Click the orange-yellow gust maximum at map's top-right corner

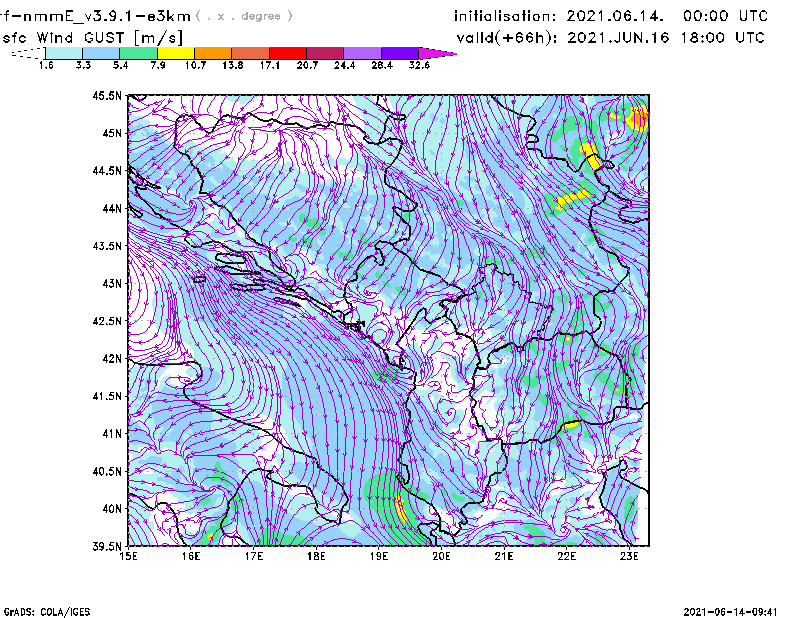click(638, 118)
